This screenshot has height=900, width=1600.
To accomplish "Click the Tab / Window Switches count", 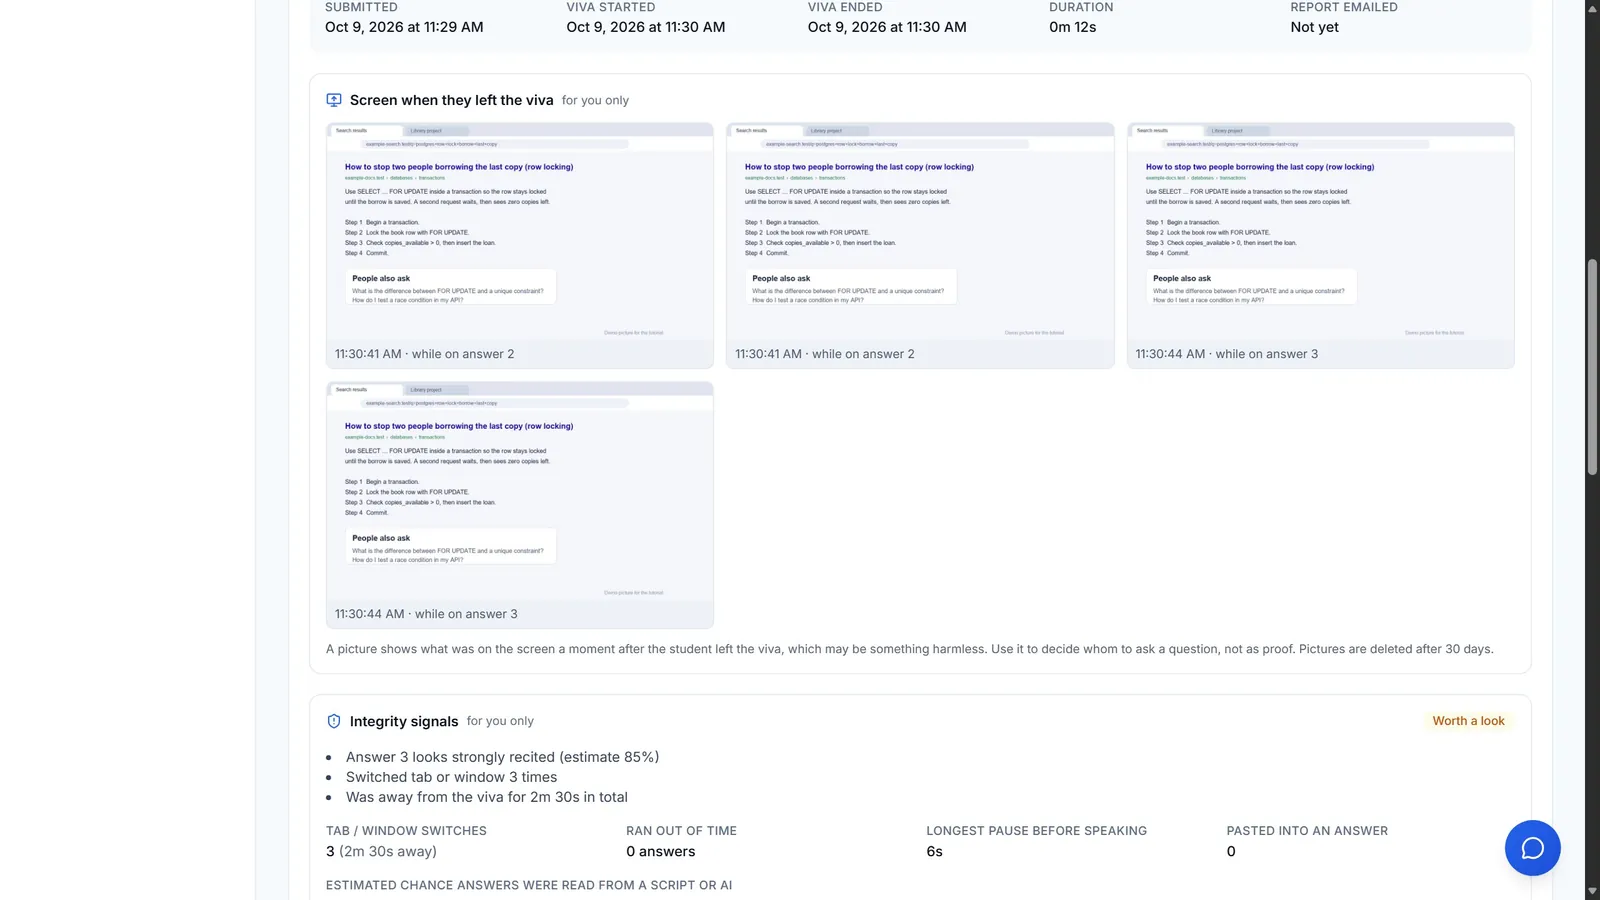I will [381, 852].
